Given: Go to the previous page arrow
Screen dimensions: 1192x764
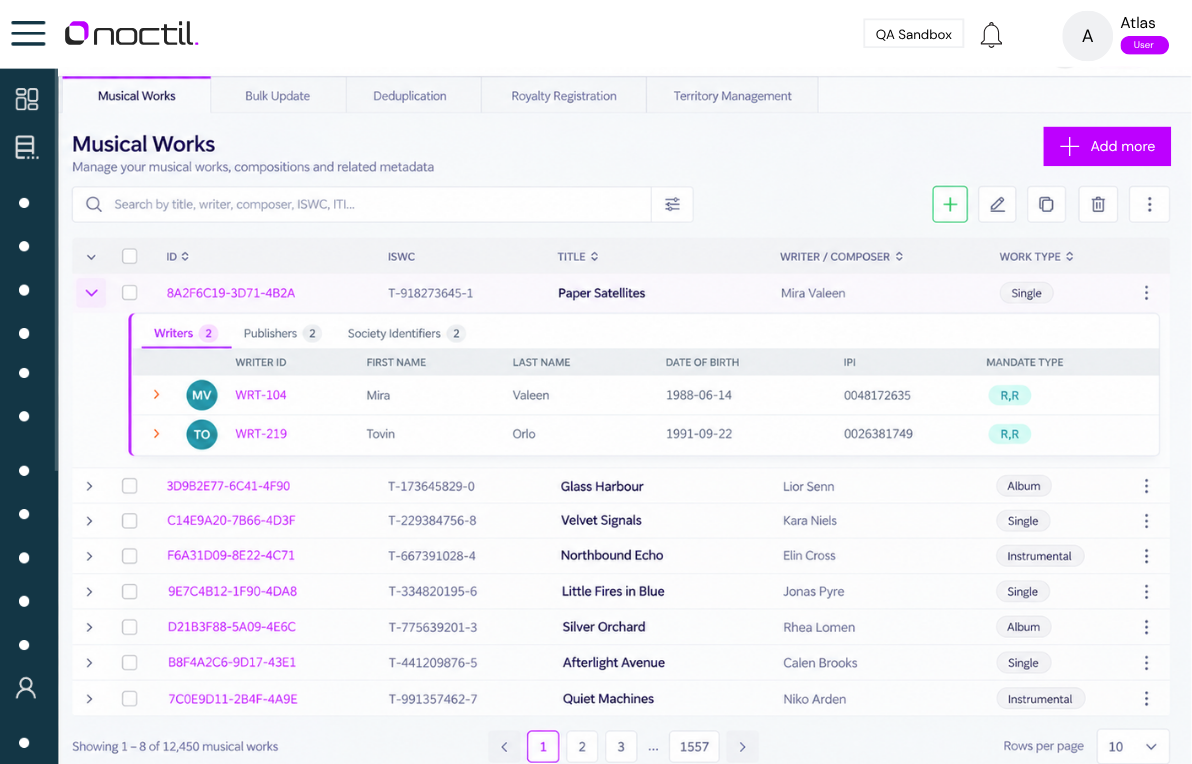Looking at the screenshot, I should point(504,747).
